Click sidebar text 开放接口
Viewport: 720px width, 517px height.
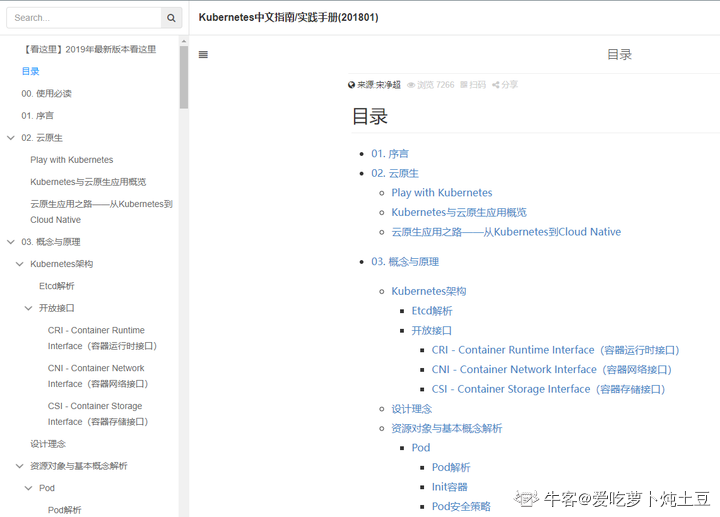[x=56, y=308]
